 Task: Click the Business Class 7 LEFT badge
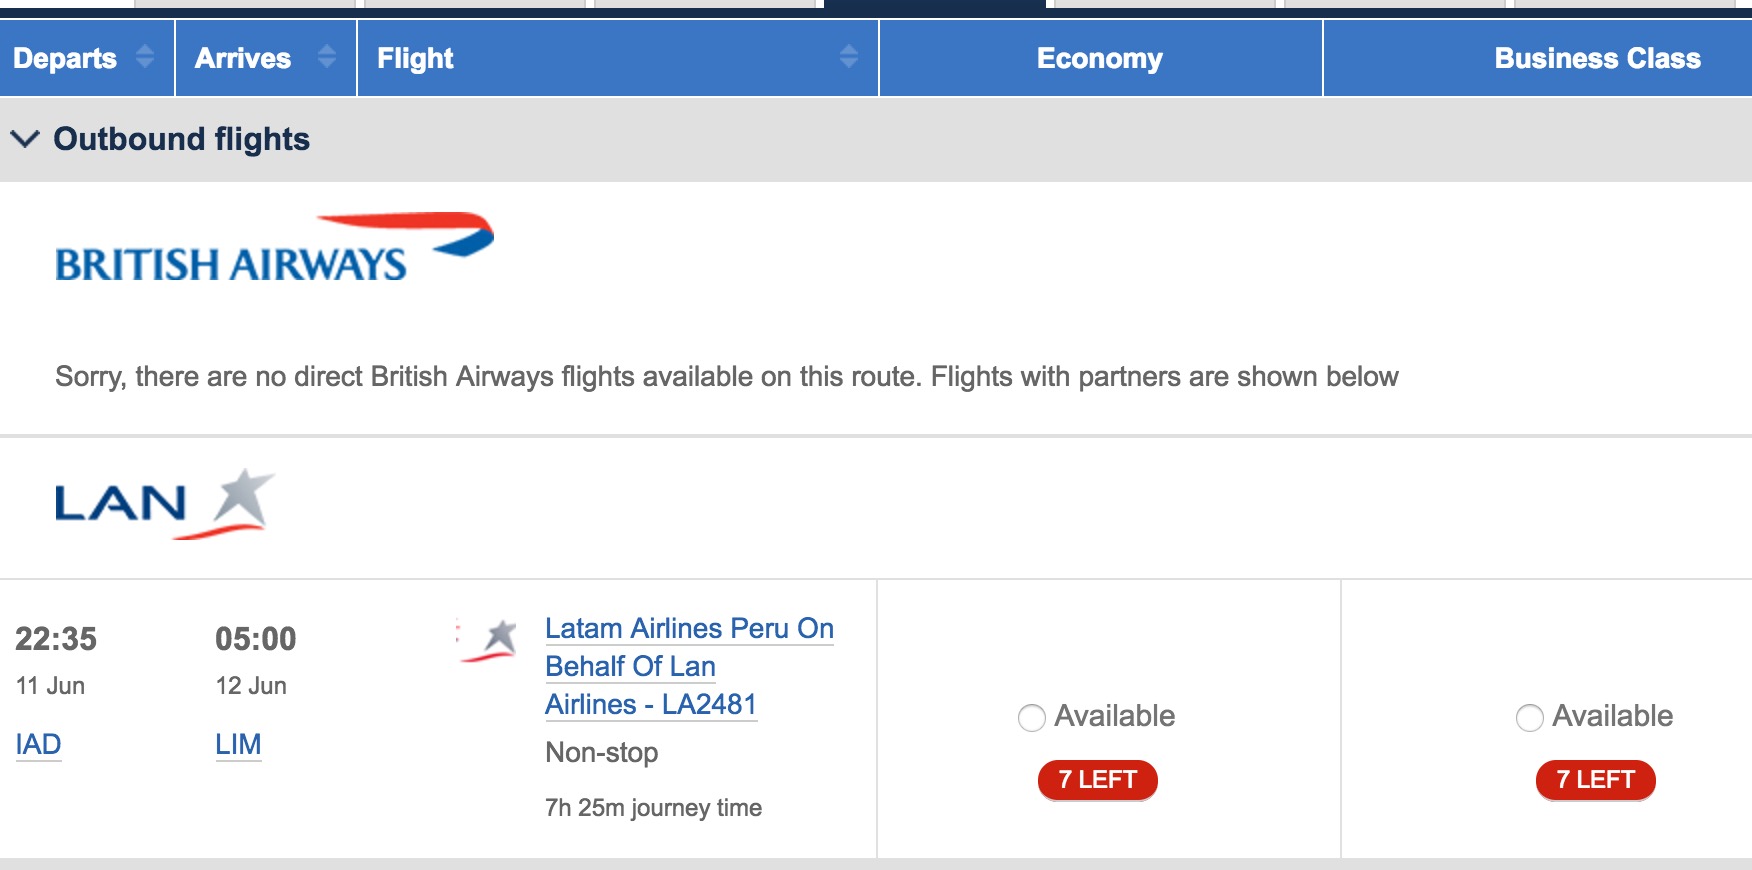1595,780
